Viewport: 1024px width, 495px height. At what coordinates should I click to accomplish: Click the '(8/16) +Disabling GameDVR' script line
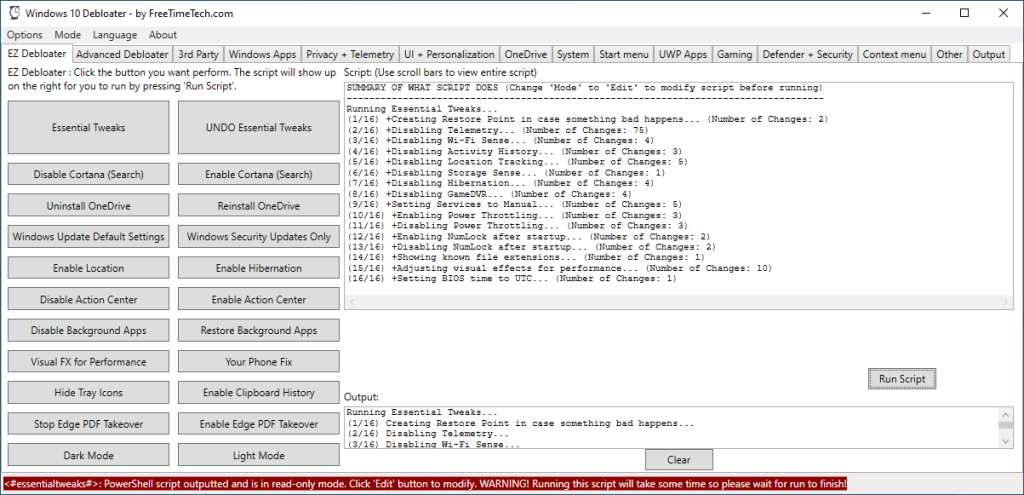[x=489, y=194]
